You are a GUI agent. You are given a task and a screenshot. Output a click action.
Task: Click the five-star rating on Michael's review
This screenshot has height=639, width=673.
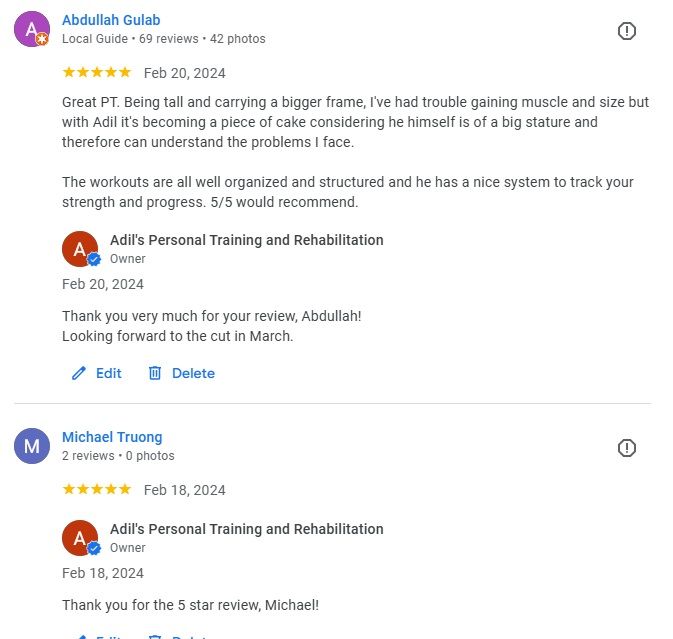96,489
